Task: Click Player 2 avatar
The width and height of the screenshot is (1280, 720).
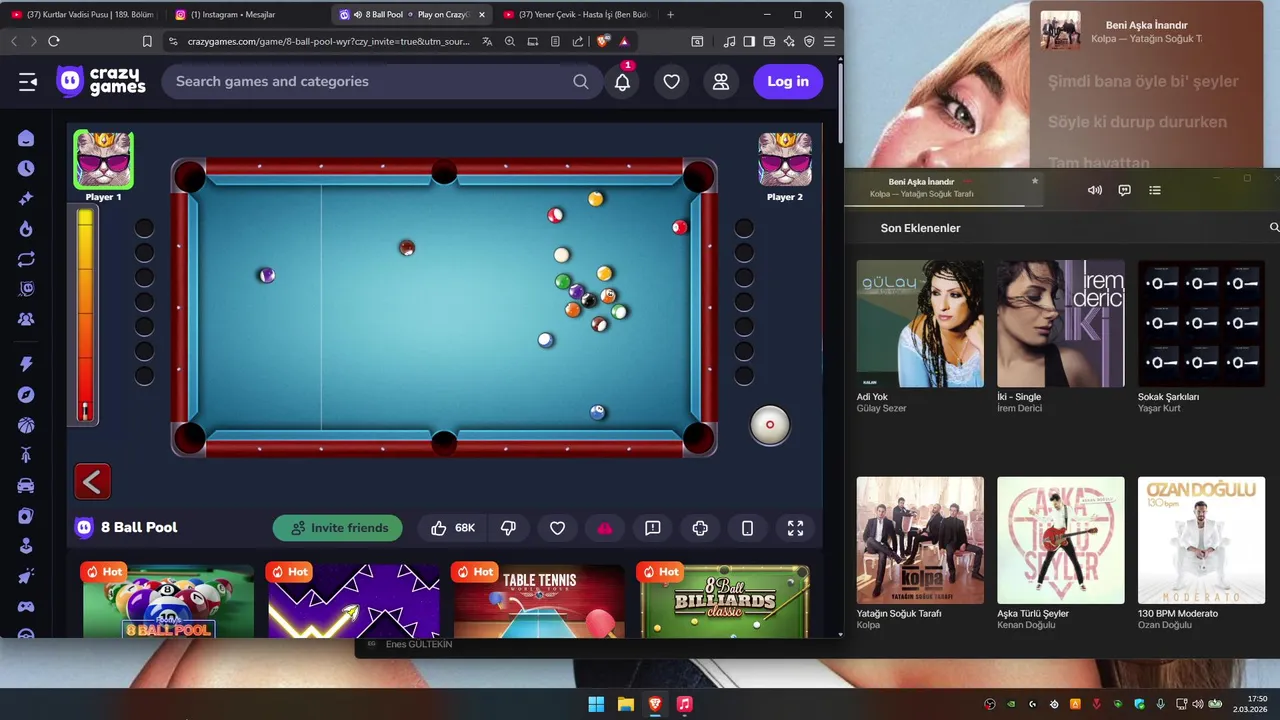Action: tap(785, 159)
